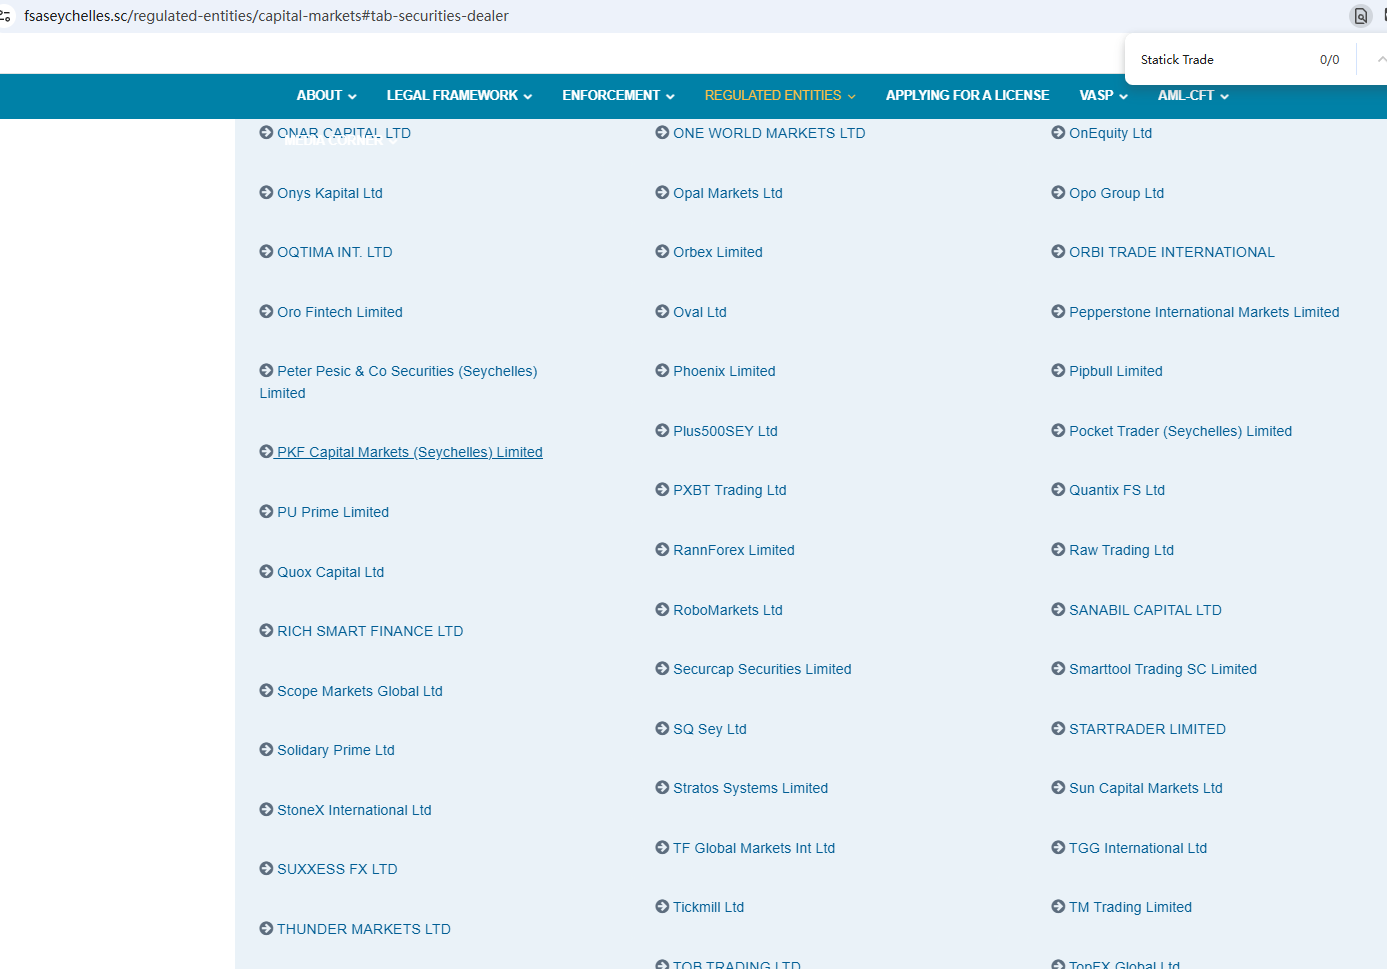1387x969 pixels.
Task: Click the arrow icon next to Opo Group Ltd
Action: point(1058,192)
